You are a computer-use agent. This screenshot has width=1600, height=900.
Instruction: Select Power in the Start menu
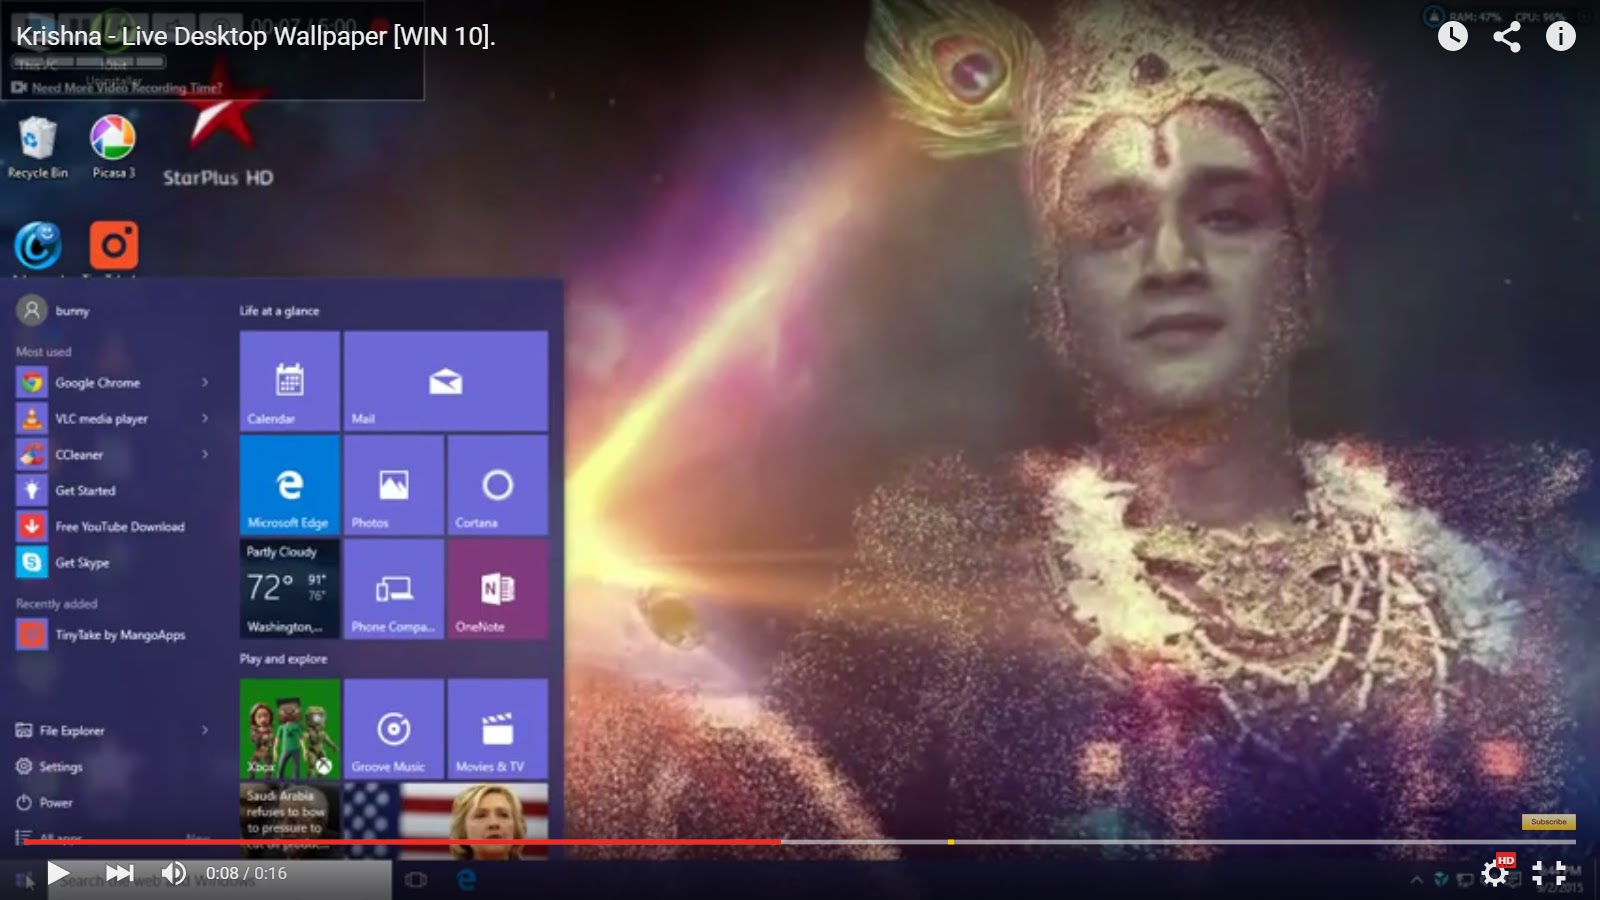click(55, 803)
